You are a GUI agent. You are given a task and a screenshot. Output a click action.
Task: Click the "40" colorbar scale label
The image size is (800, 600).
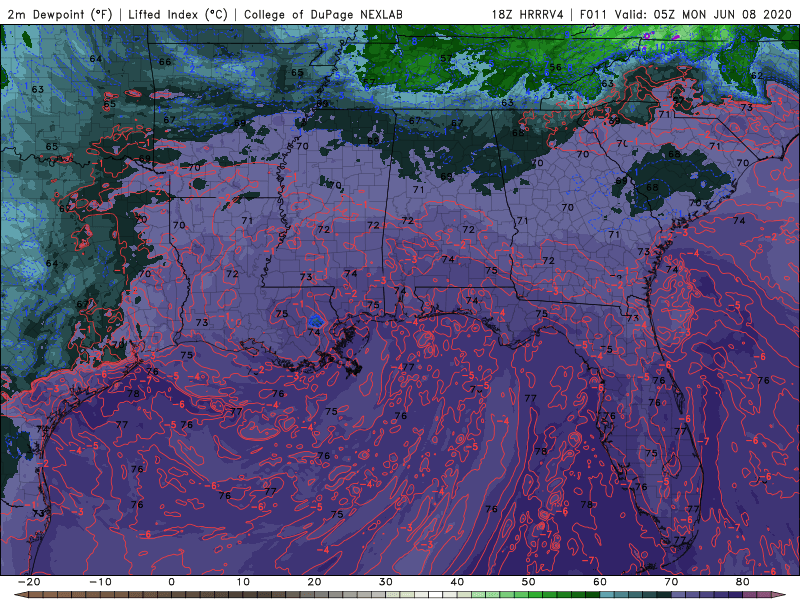pyautogui.click(x=457, y=582)
